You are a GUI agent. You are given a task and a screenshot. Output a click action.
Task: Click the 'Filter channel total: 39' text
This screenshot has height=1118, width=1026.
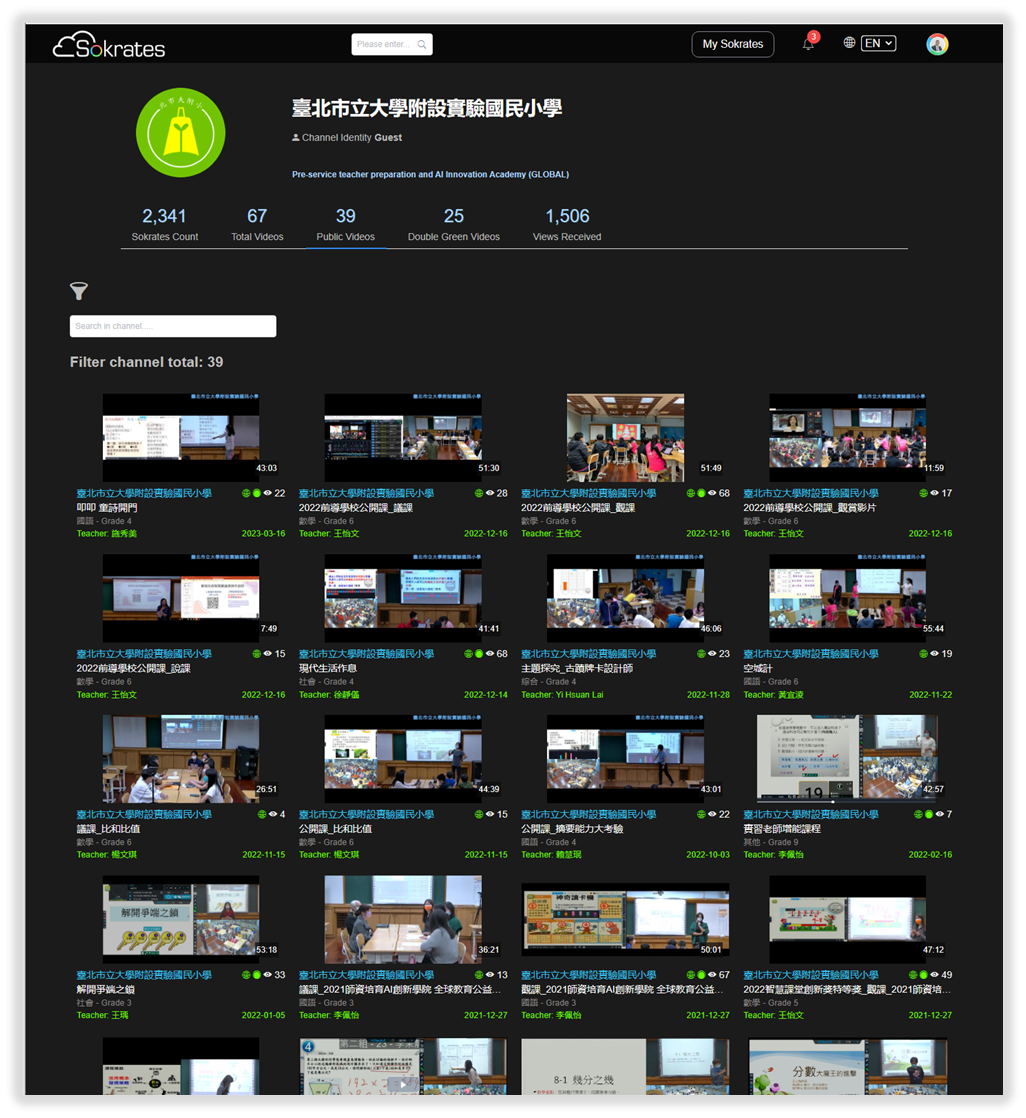point(146,362)
